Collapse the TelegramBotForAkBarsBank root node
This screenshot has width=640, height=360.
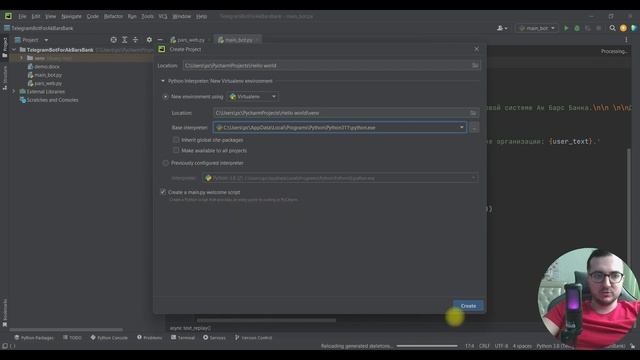pos(14,50)
